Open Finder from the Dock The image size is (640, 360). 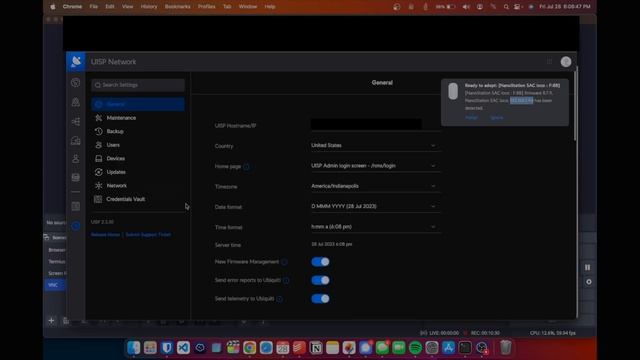[x=133, y=347]
